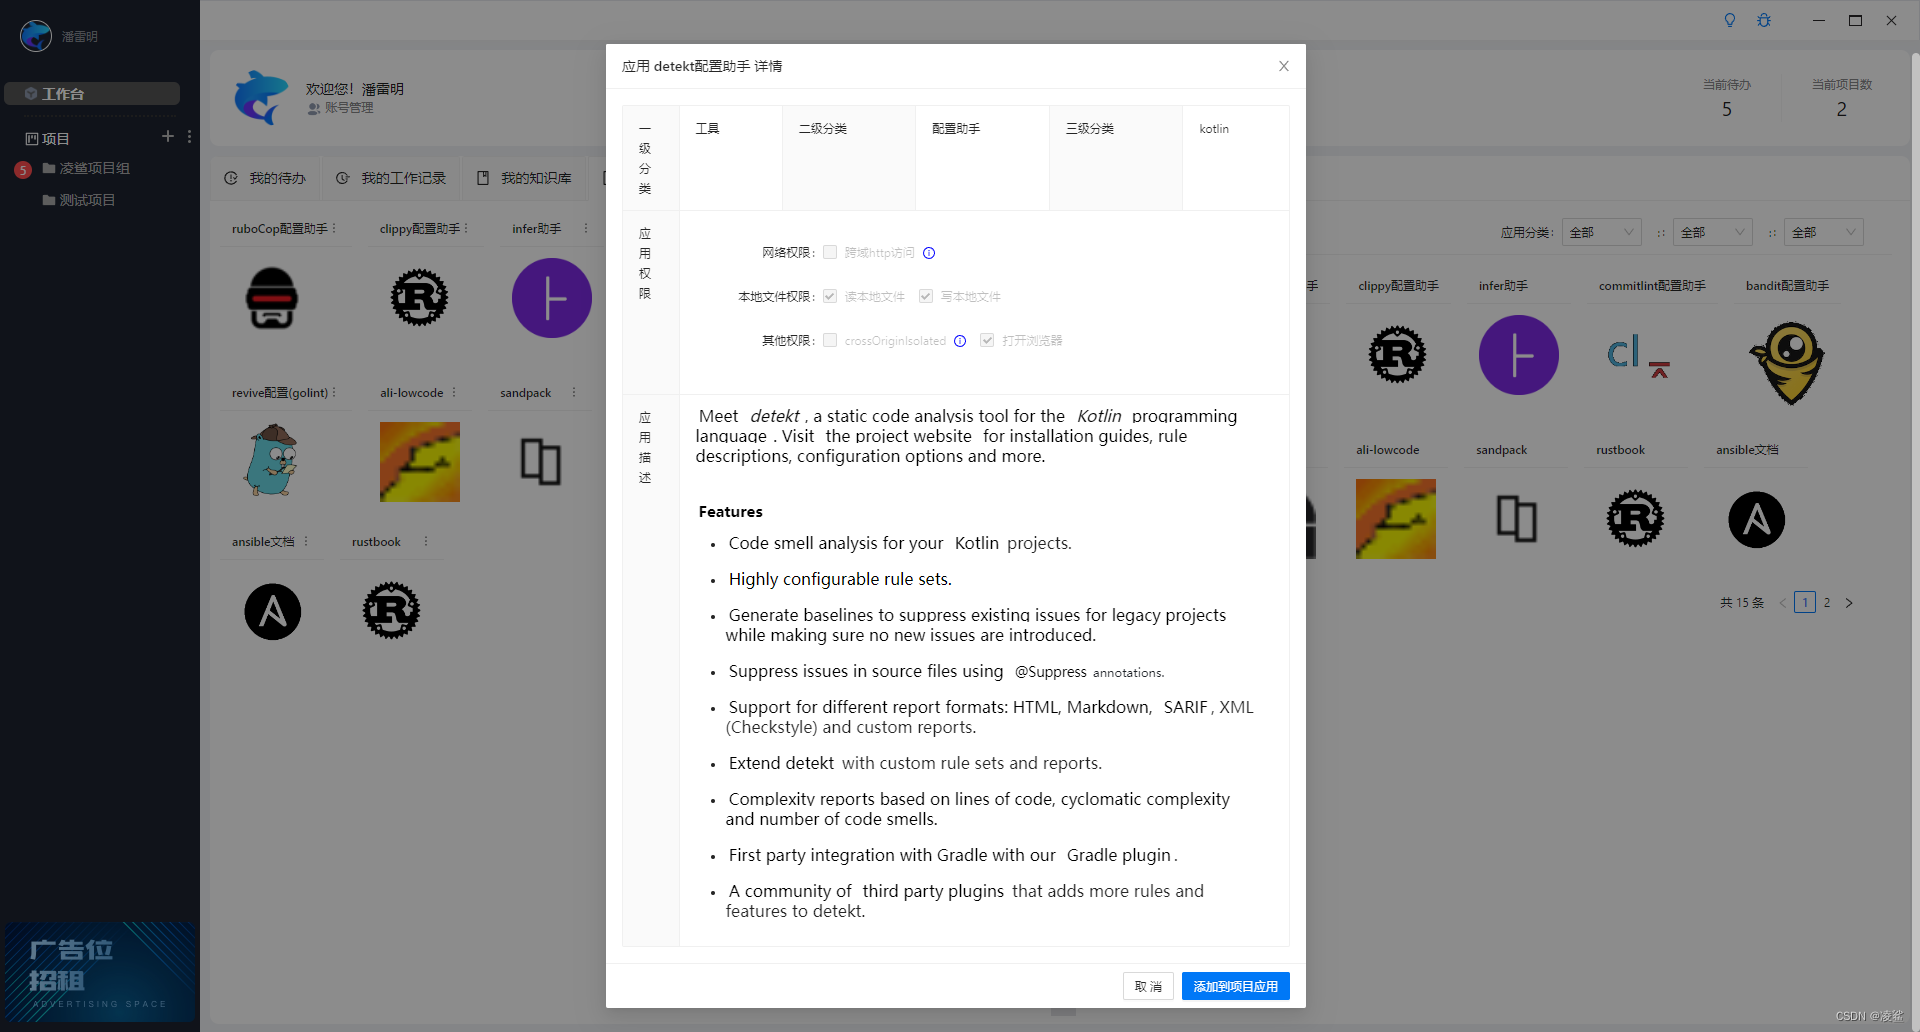Add a new project with plus icon
1920x1032 pixels.
[168, 136]
